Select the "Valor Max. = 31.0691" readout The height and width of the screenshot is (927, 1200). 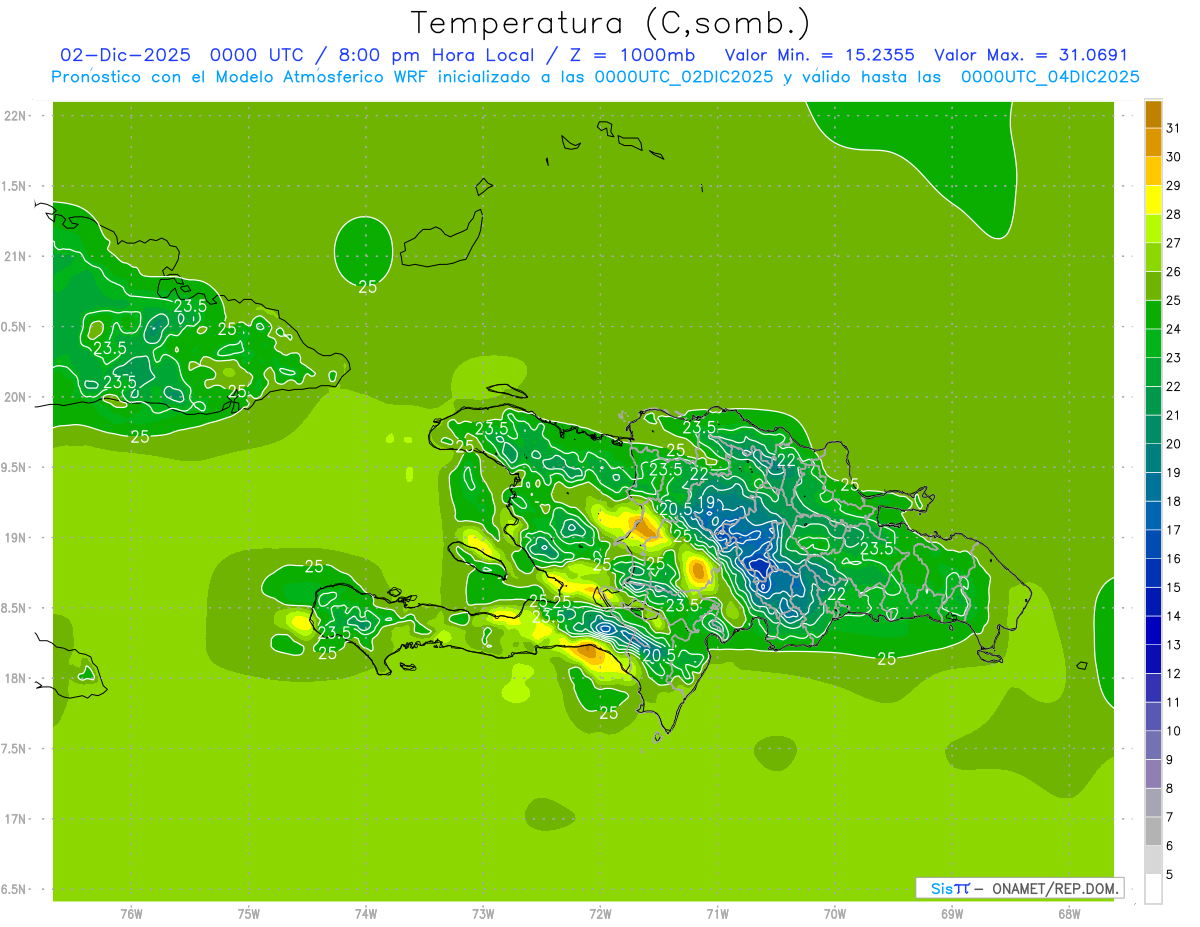point(1031,55)
